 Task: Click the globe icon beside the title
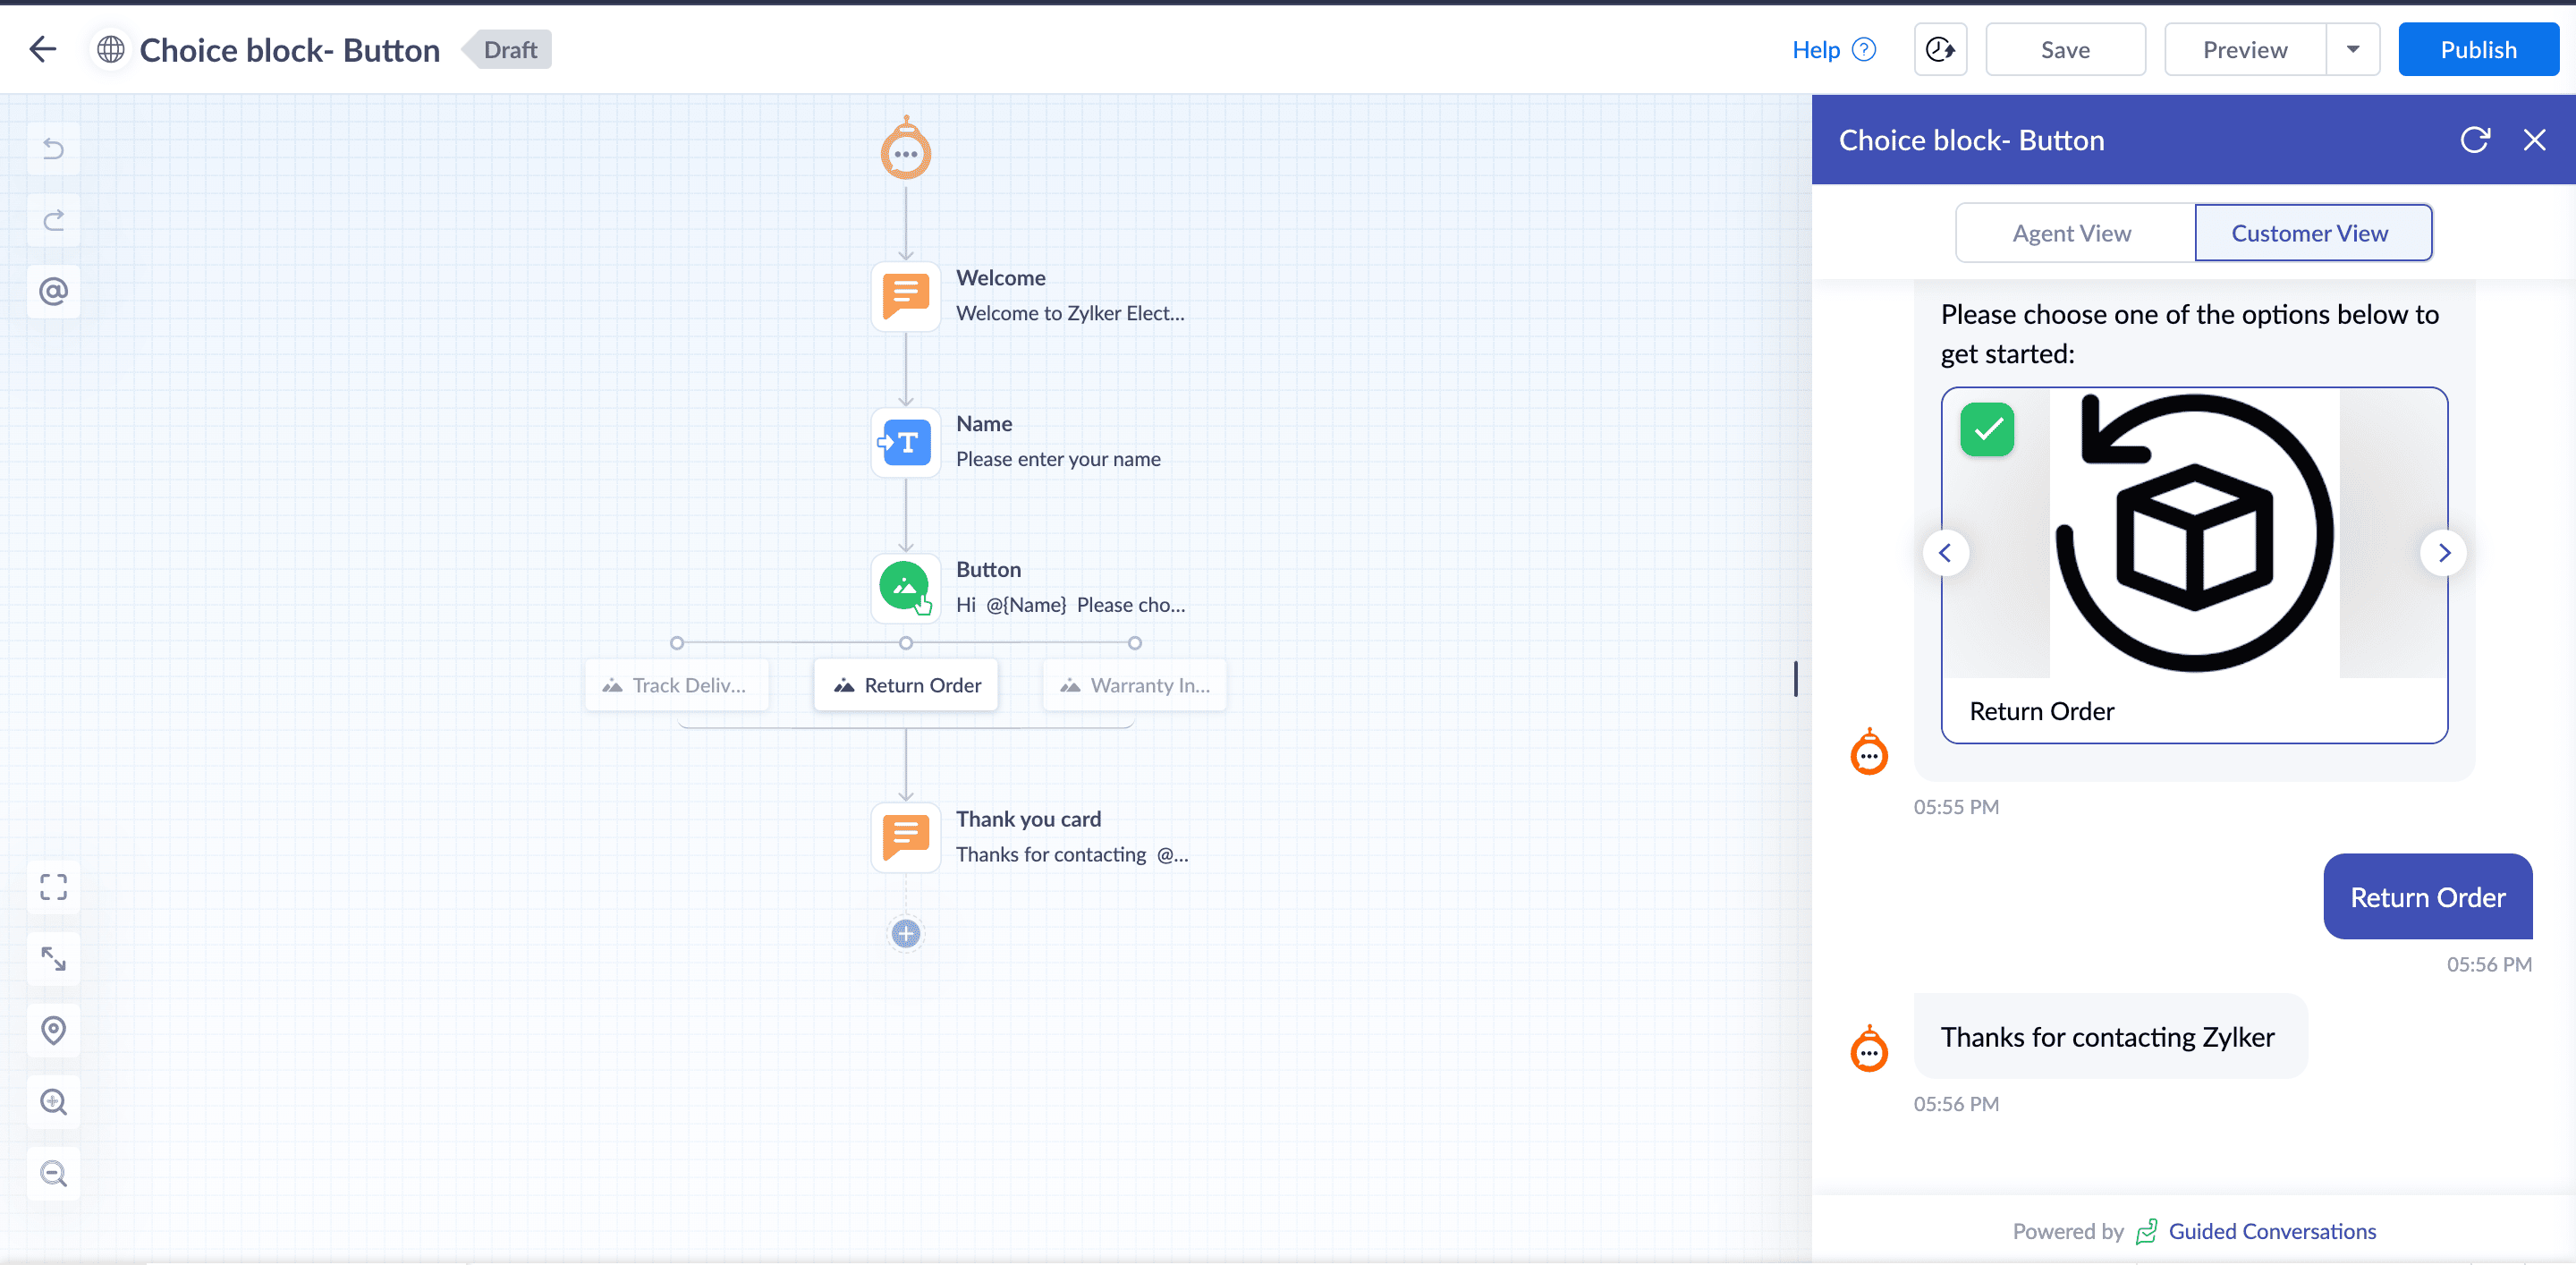111,49
